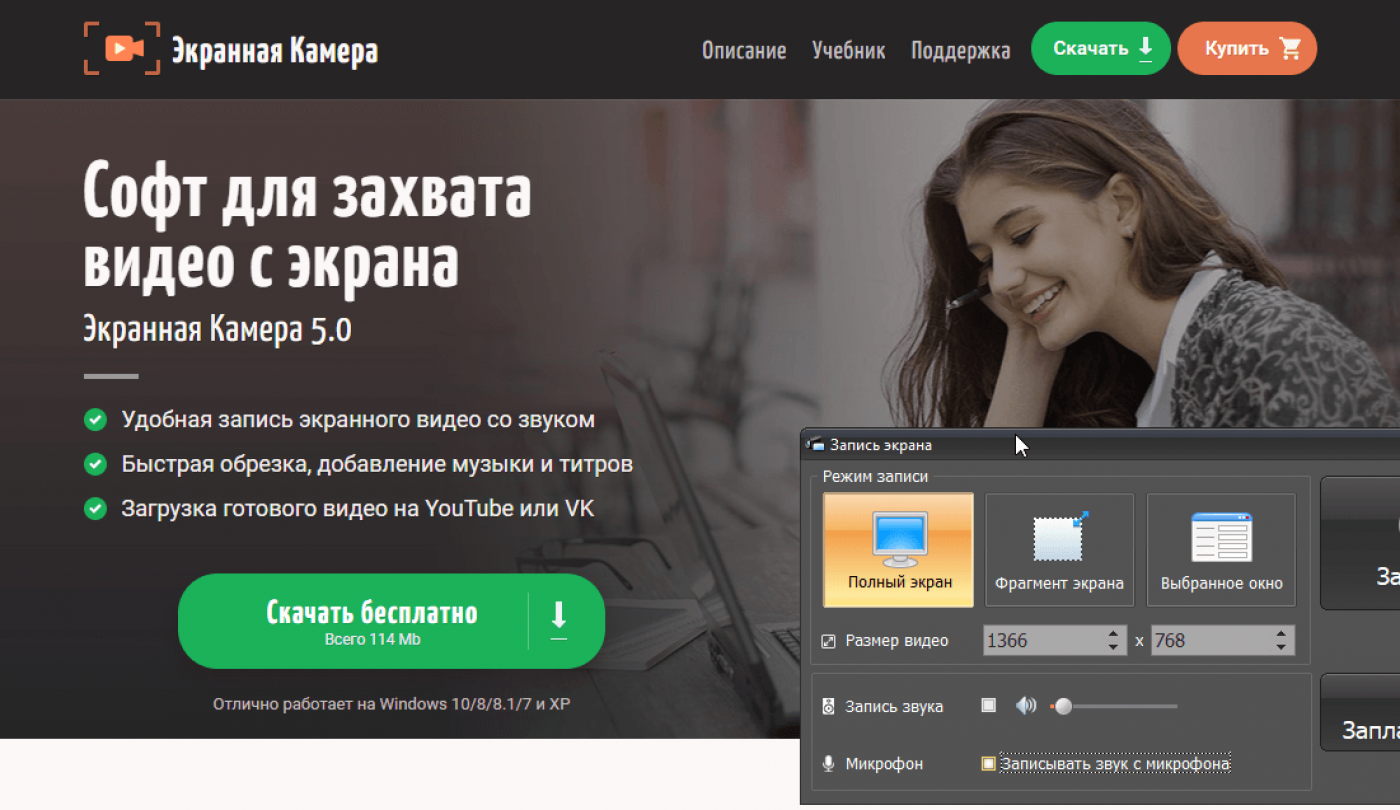Click the Размер видео resize icon
This screenshot has width=1400, height=810.
[828, 641]
